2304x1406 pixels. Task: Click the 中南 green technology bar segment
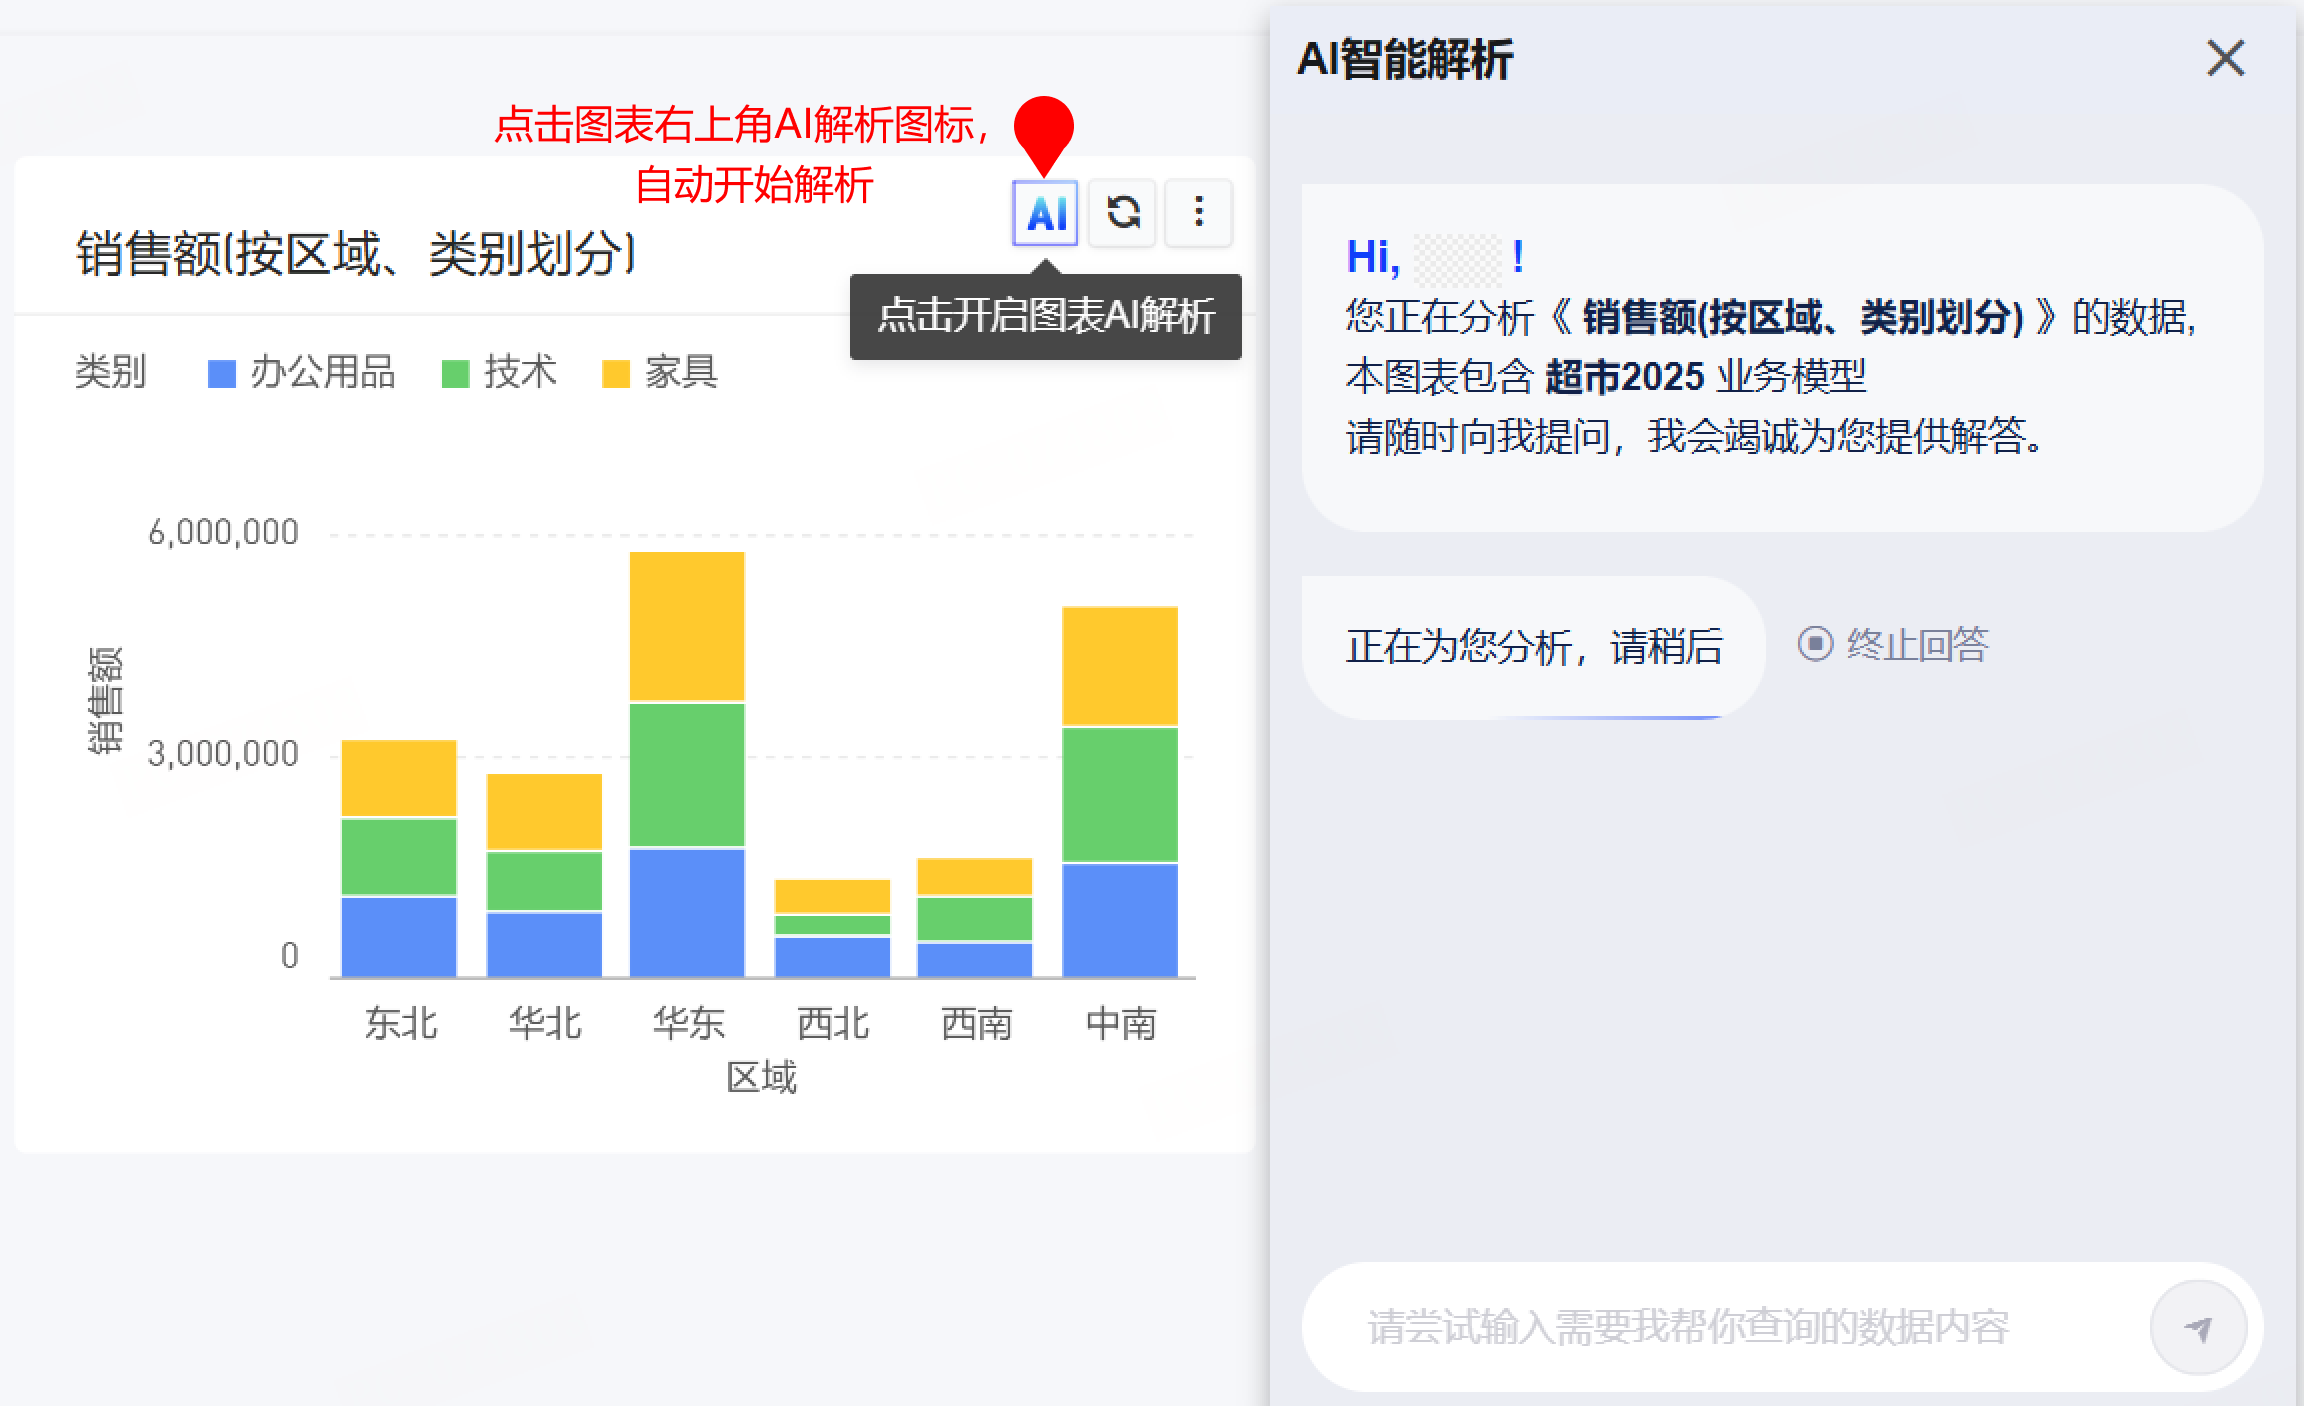pos(1119,794)
